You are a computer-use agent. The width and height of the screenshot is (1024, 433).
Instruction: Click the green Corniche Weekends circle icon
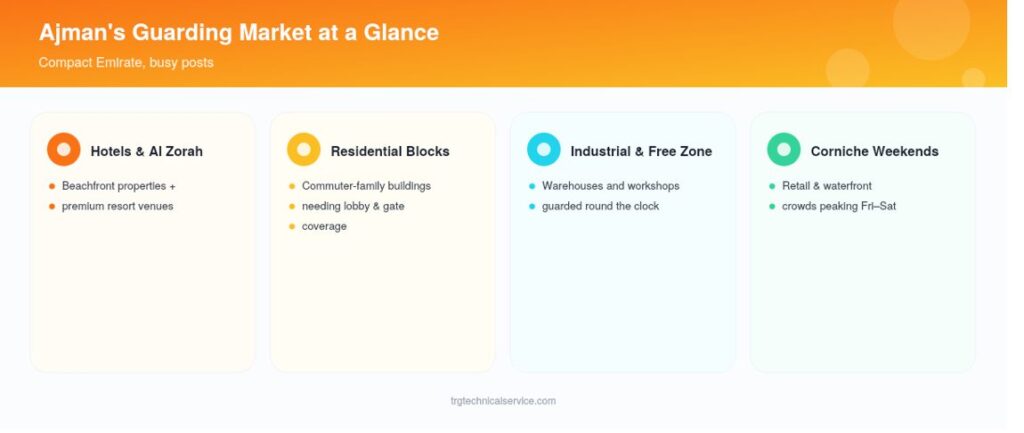(784, 150)
